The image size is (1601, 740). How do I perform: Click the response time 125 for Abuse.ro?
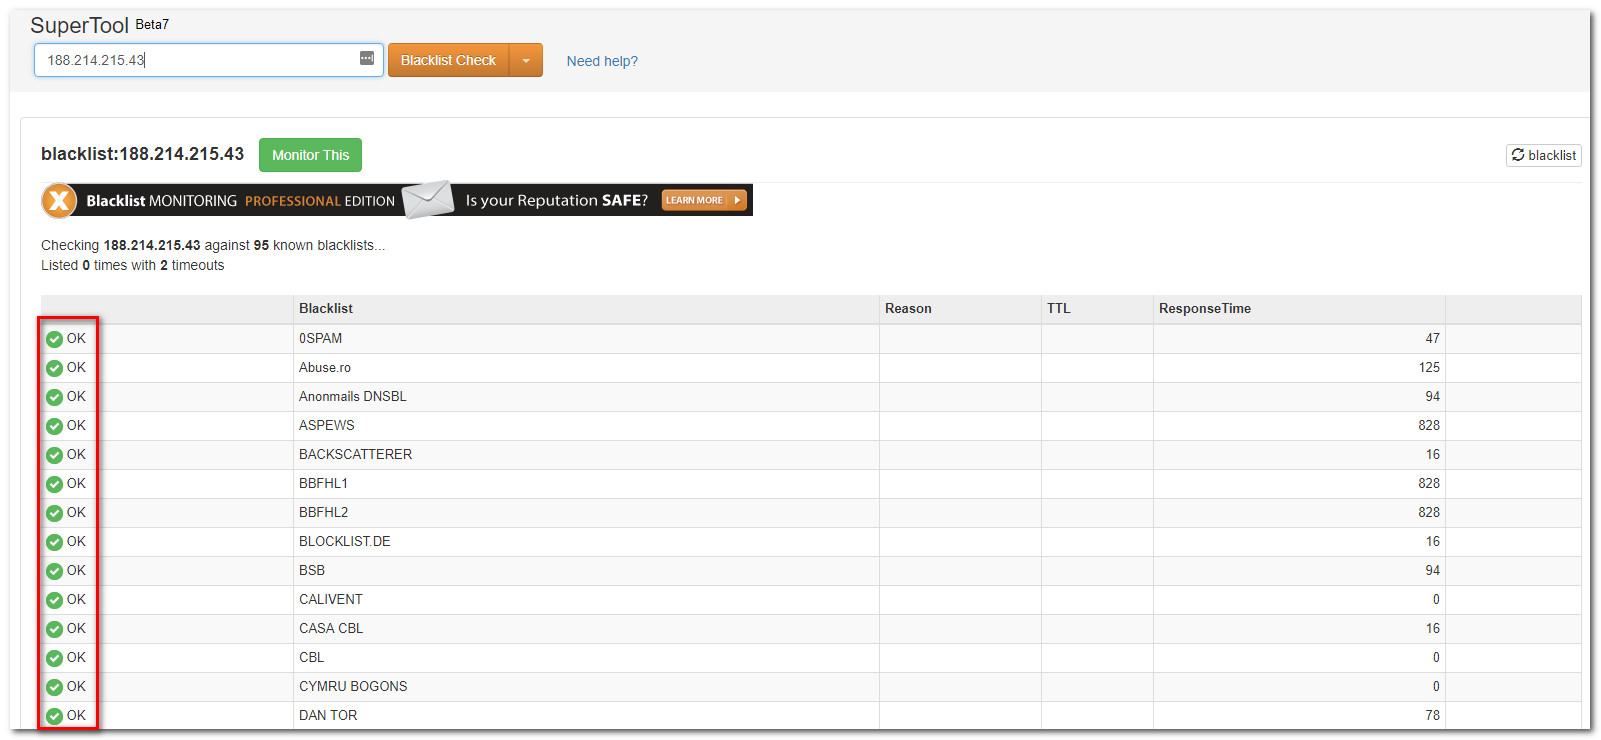pos(1429,367)
